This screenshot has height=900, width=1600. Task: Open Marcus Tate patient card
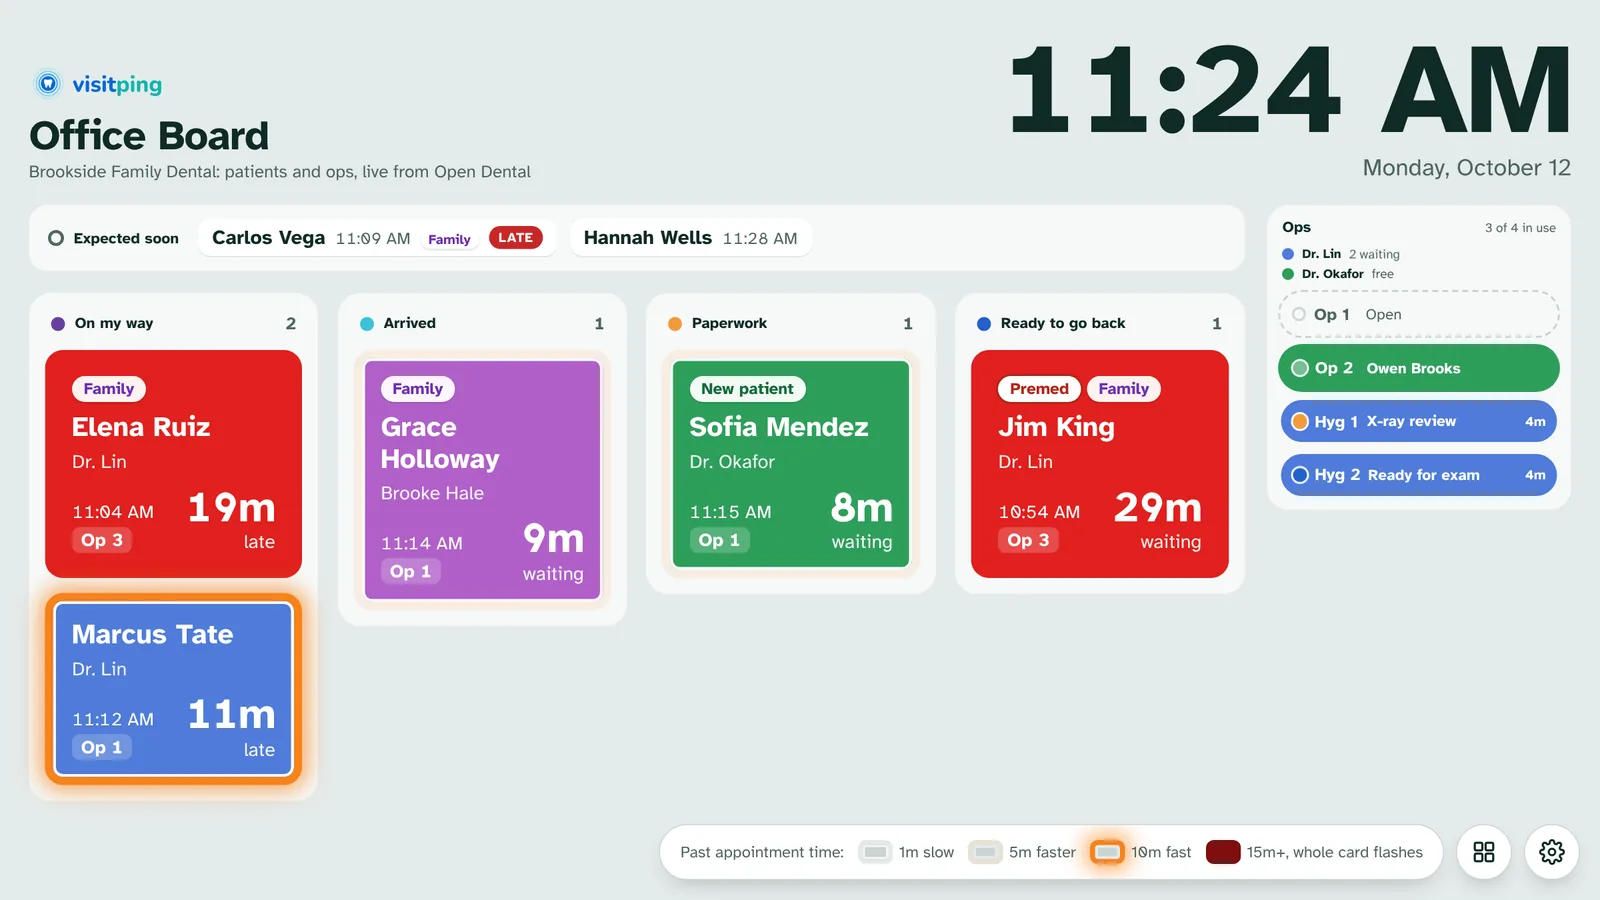[173, 689]
